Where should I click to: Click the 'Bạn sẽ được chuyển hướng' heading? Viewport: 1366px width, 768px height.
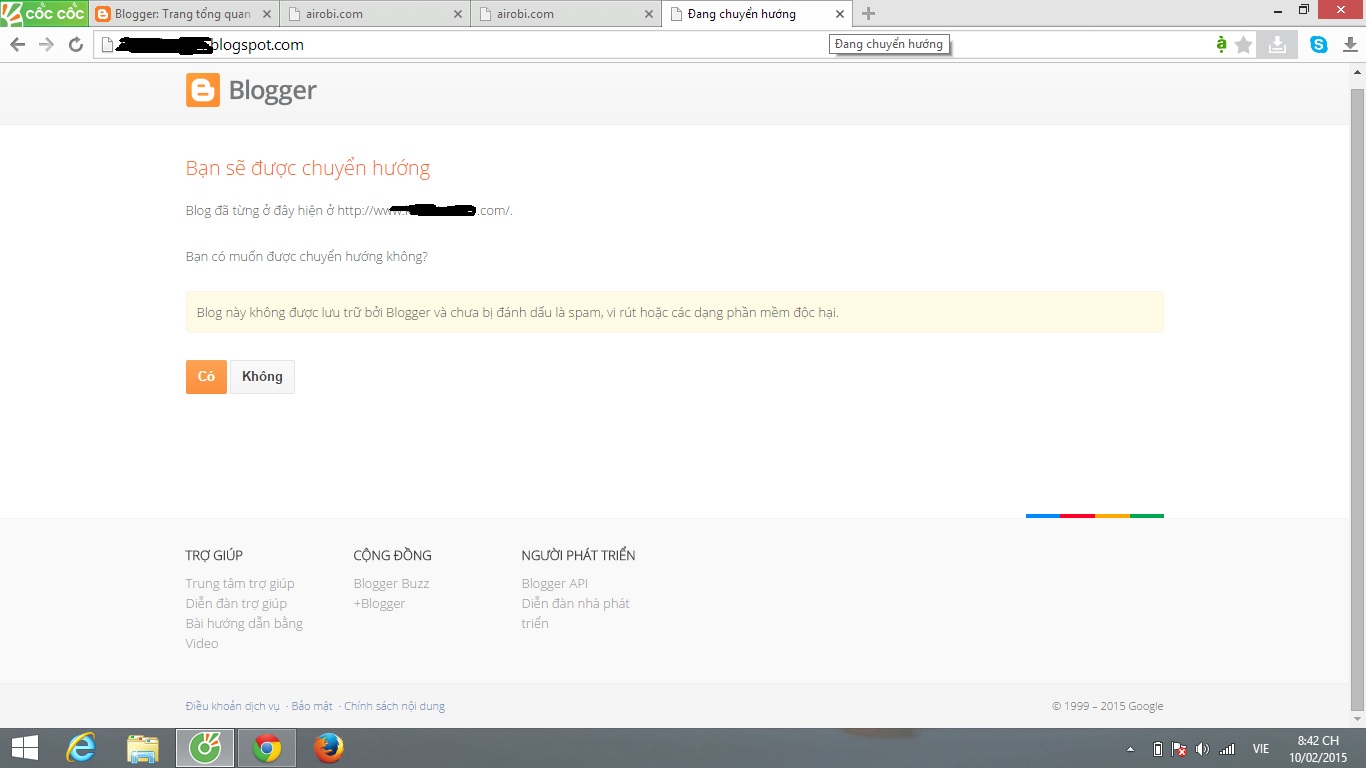point(308,168)
